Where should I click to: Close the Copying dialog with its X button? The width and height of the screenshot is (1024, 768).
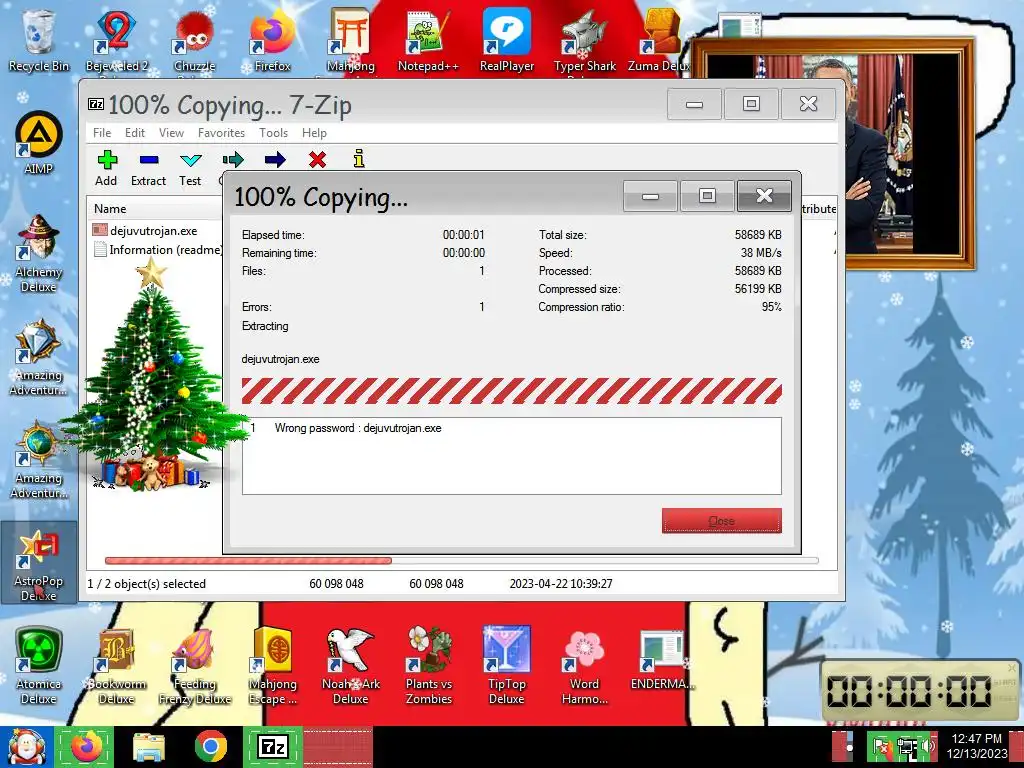(x=764, y=196)
